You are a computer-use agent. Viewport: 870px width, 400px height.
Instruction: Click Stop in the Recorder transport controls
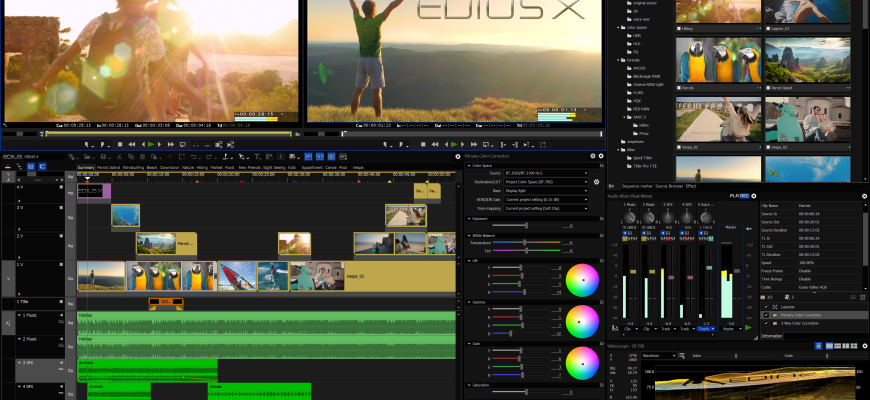(x=423, y=144)
